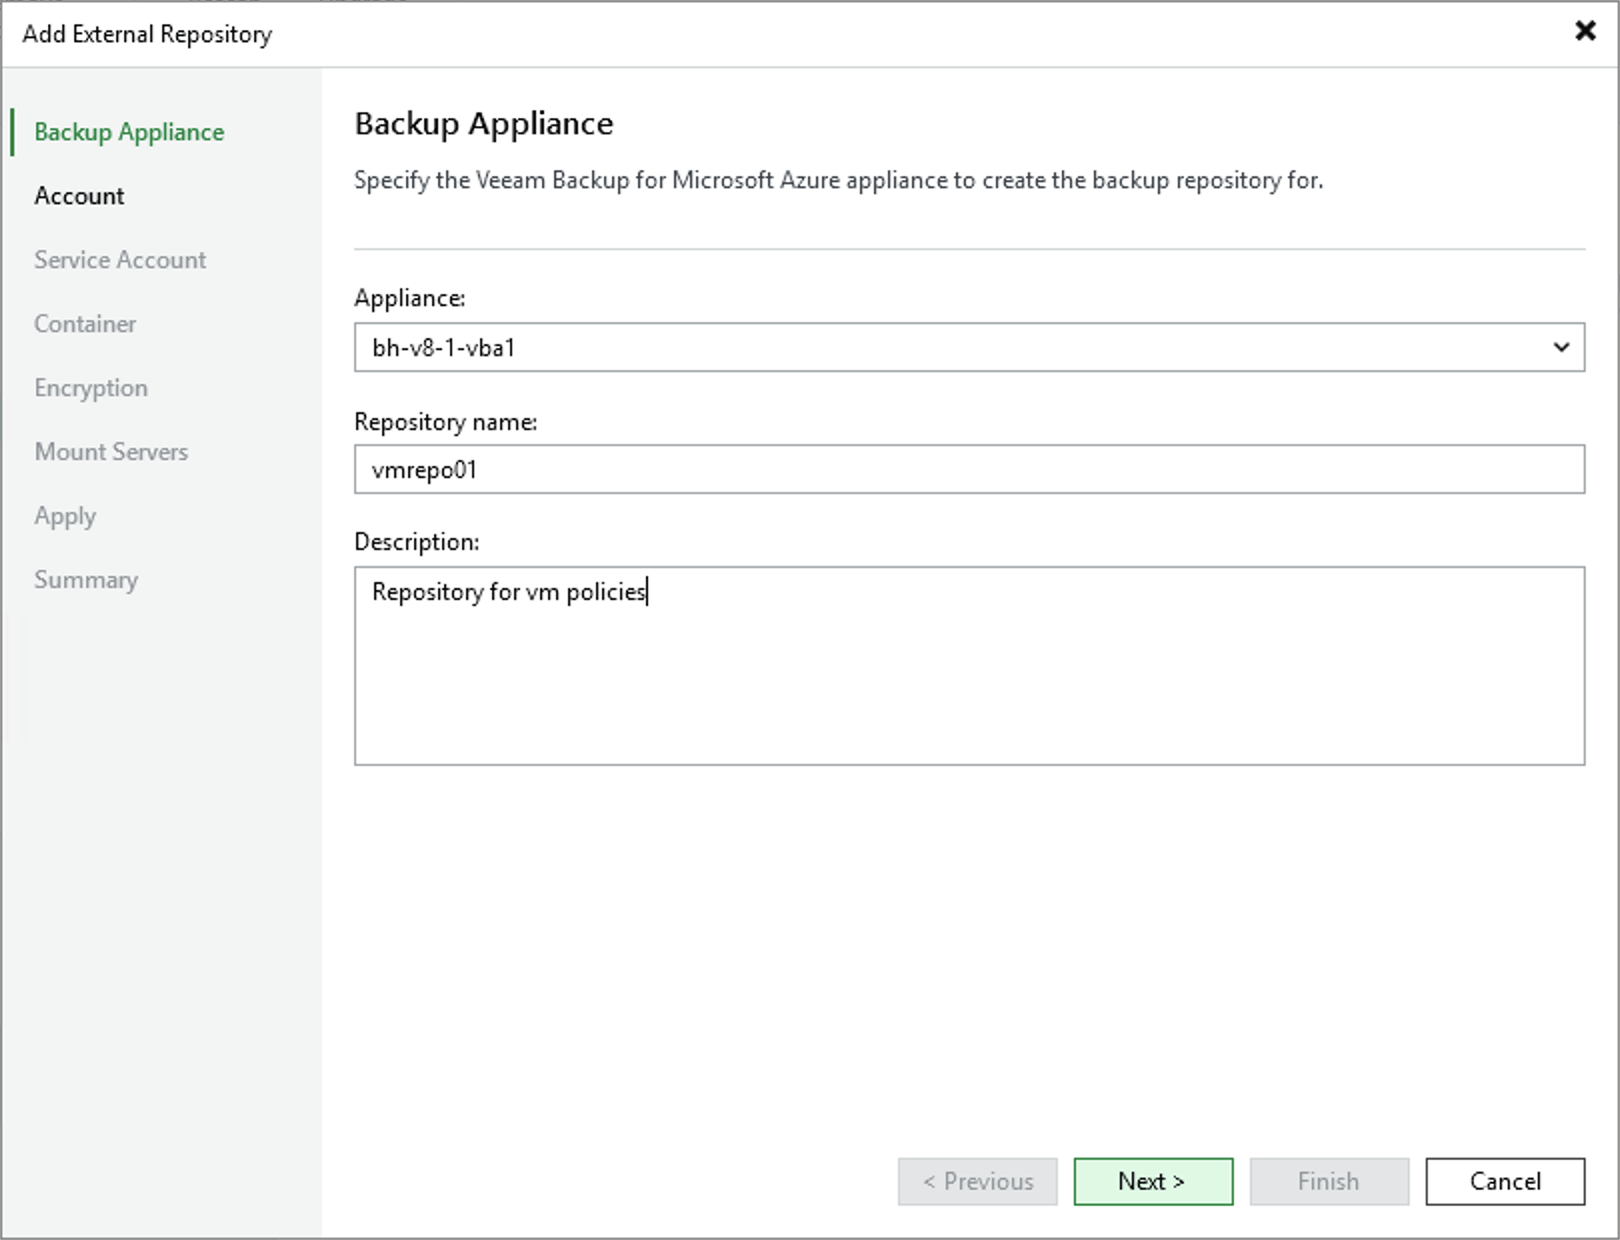The width and height of the screenshot is (1620, 1240).
Task: Go to the Service Account step
Action: [120, 260]
